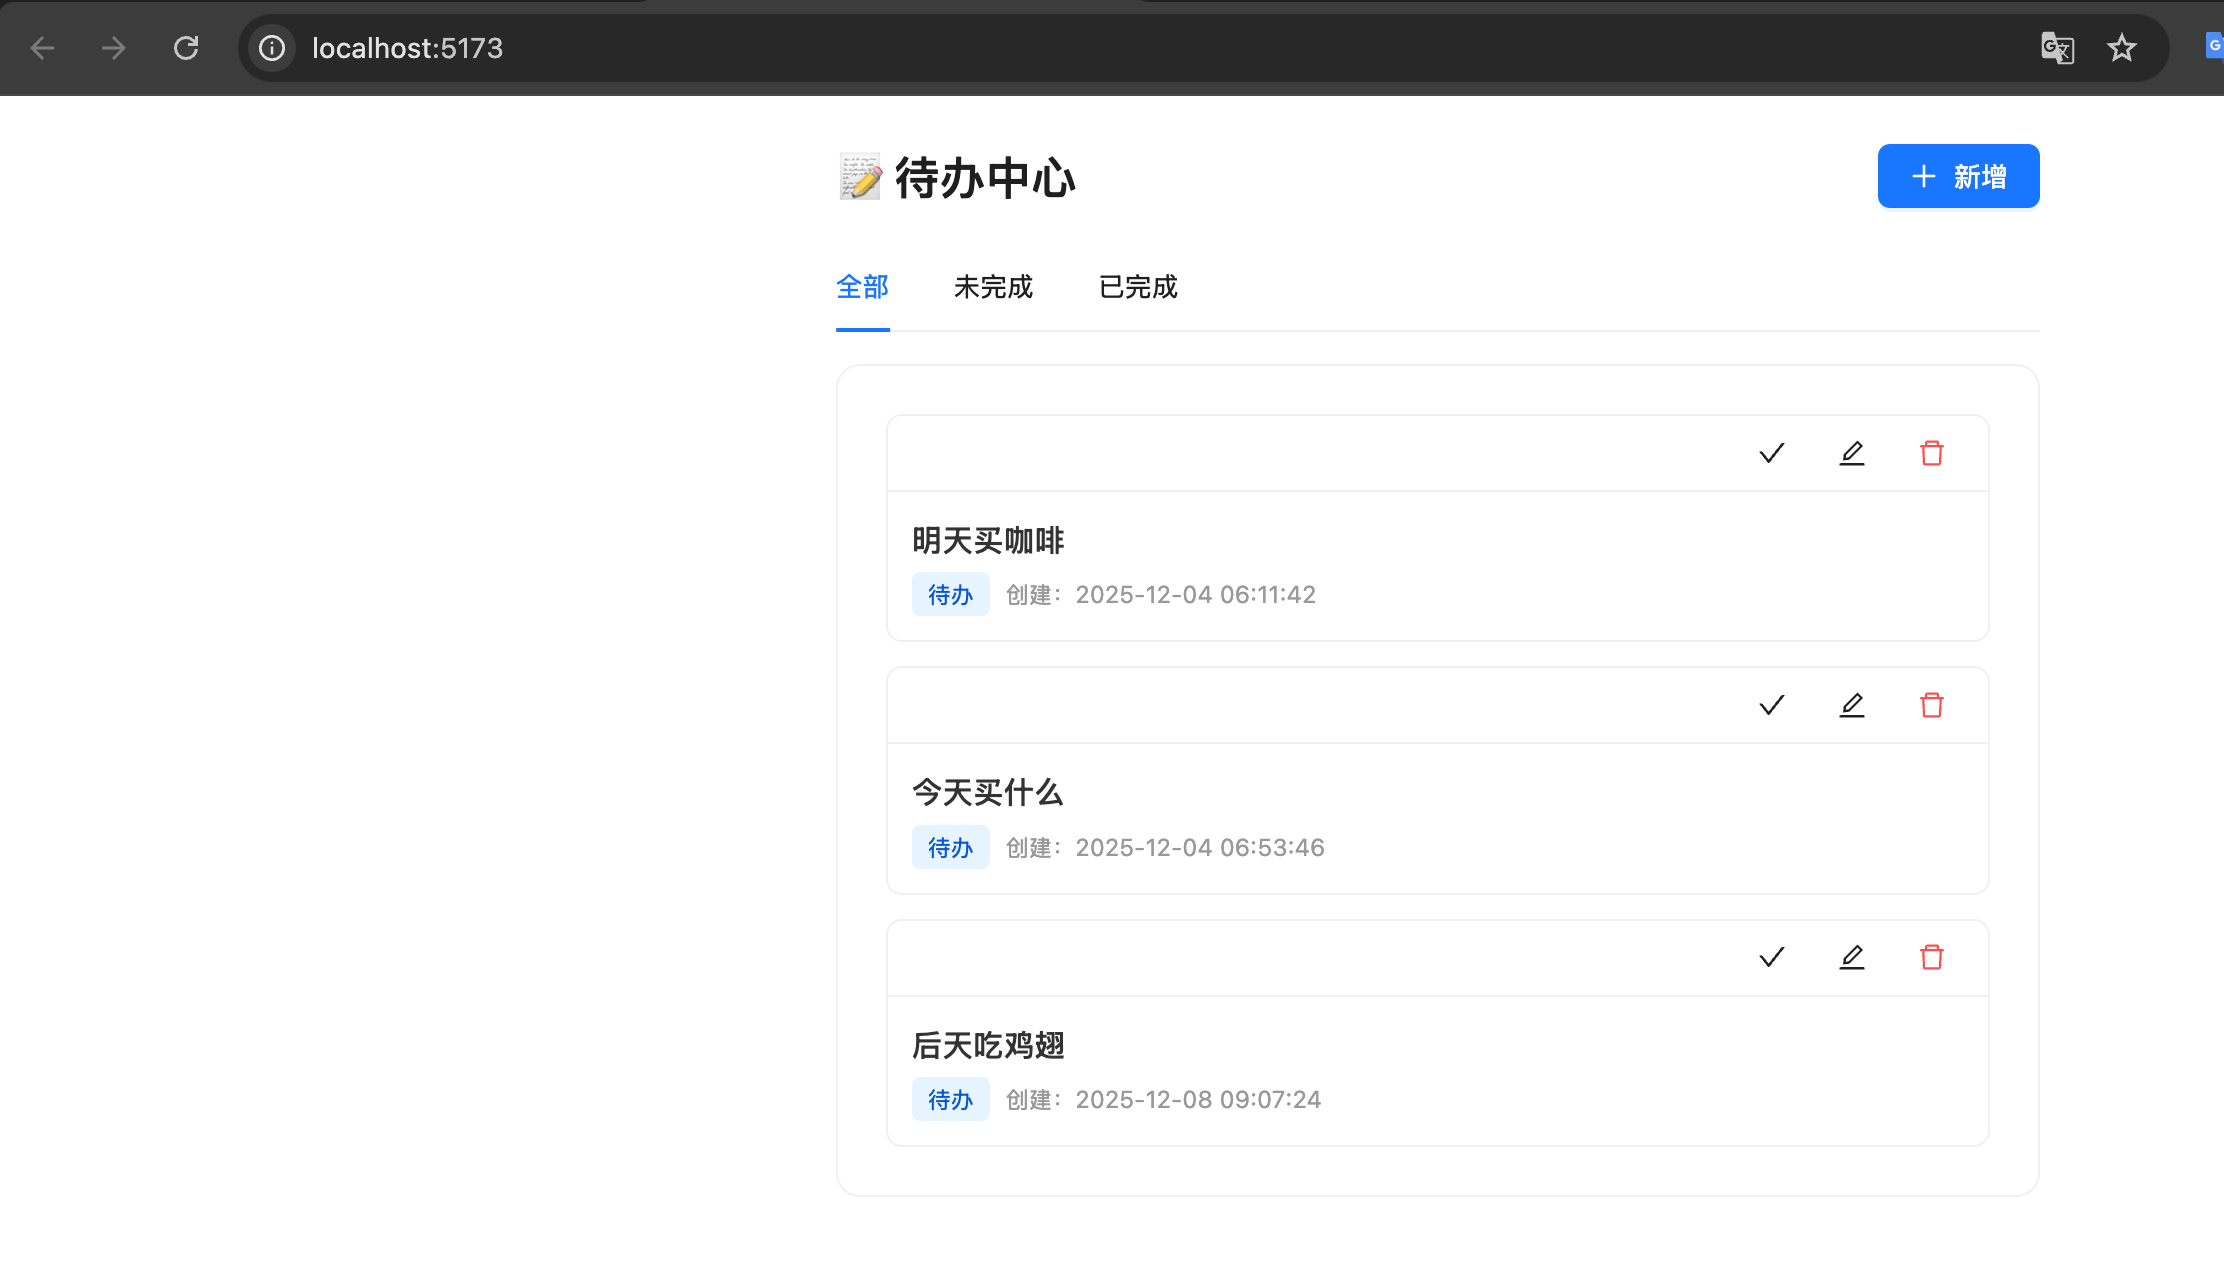Open Google Translate page icon
Viewport: 2224px width, 1276px height.
[x=2057, y=48]
